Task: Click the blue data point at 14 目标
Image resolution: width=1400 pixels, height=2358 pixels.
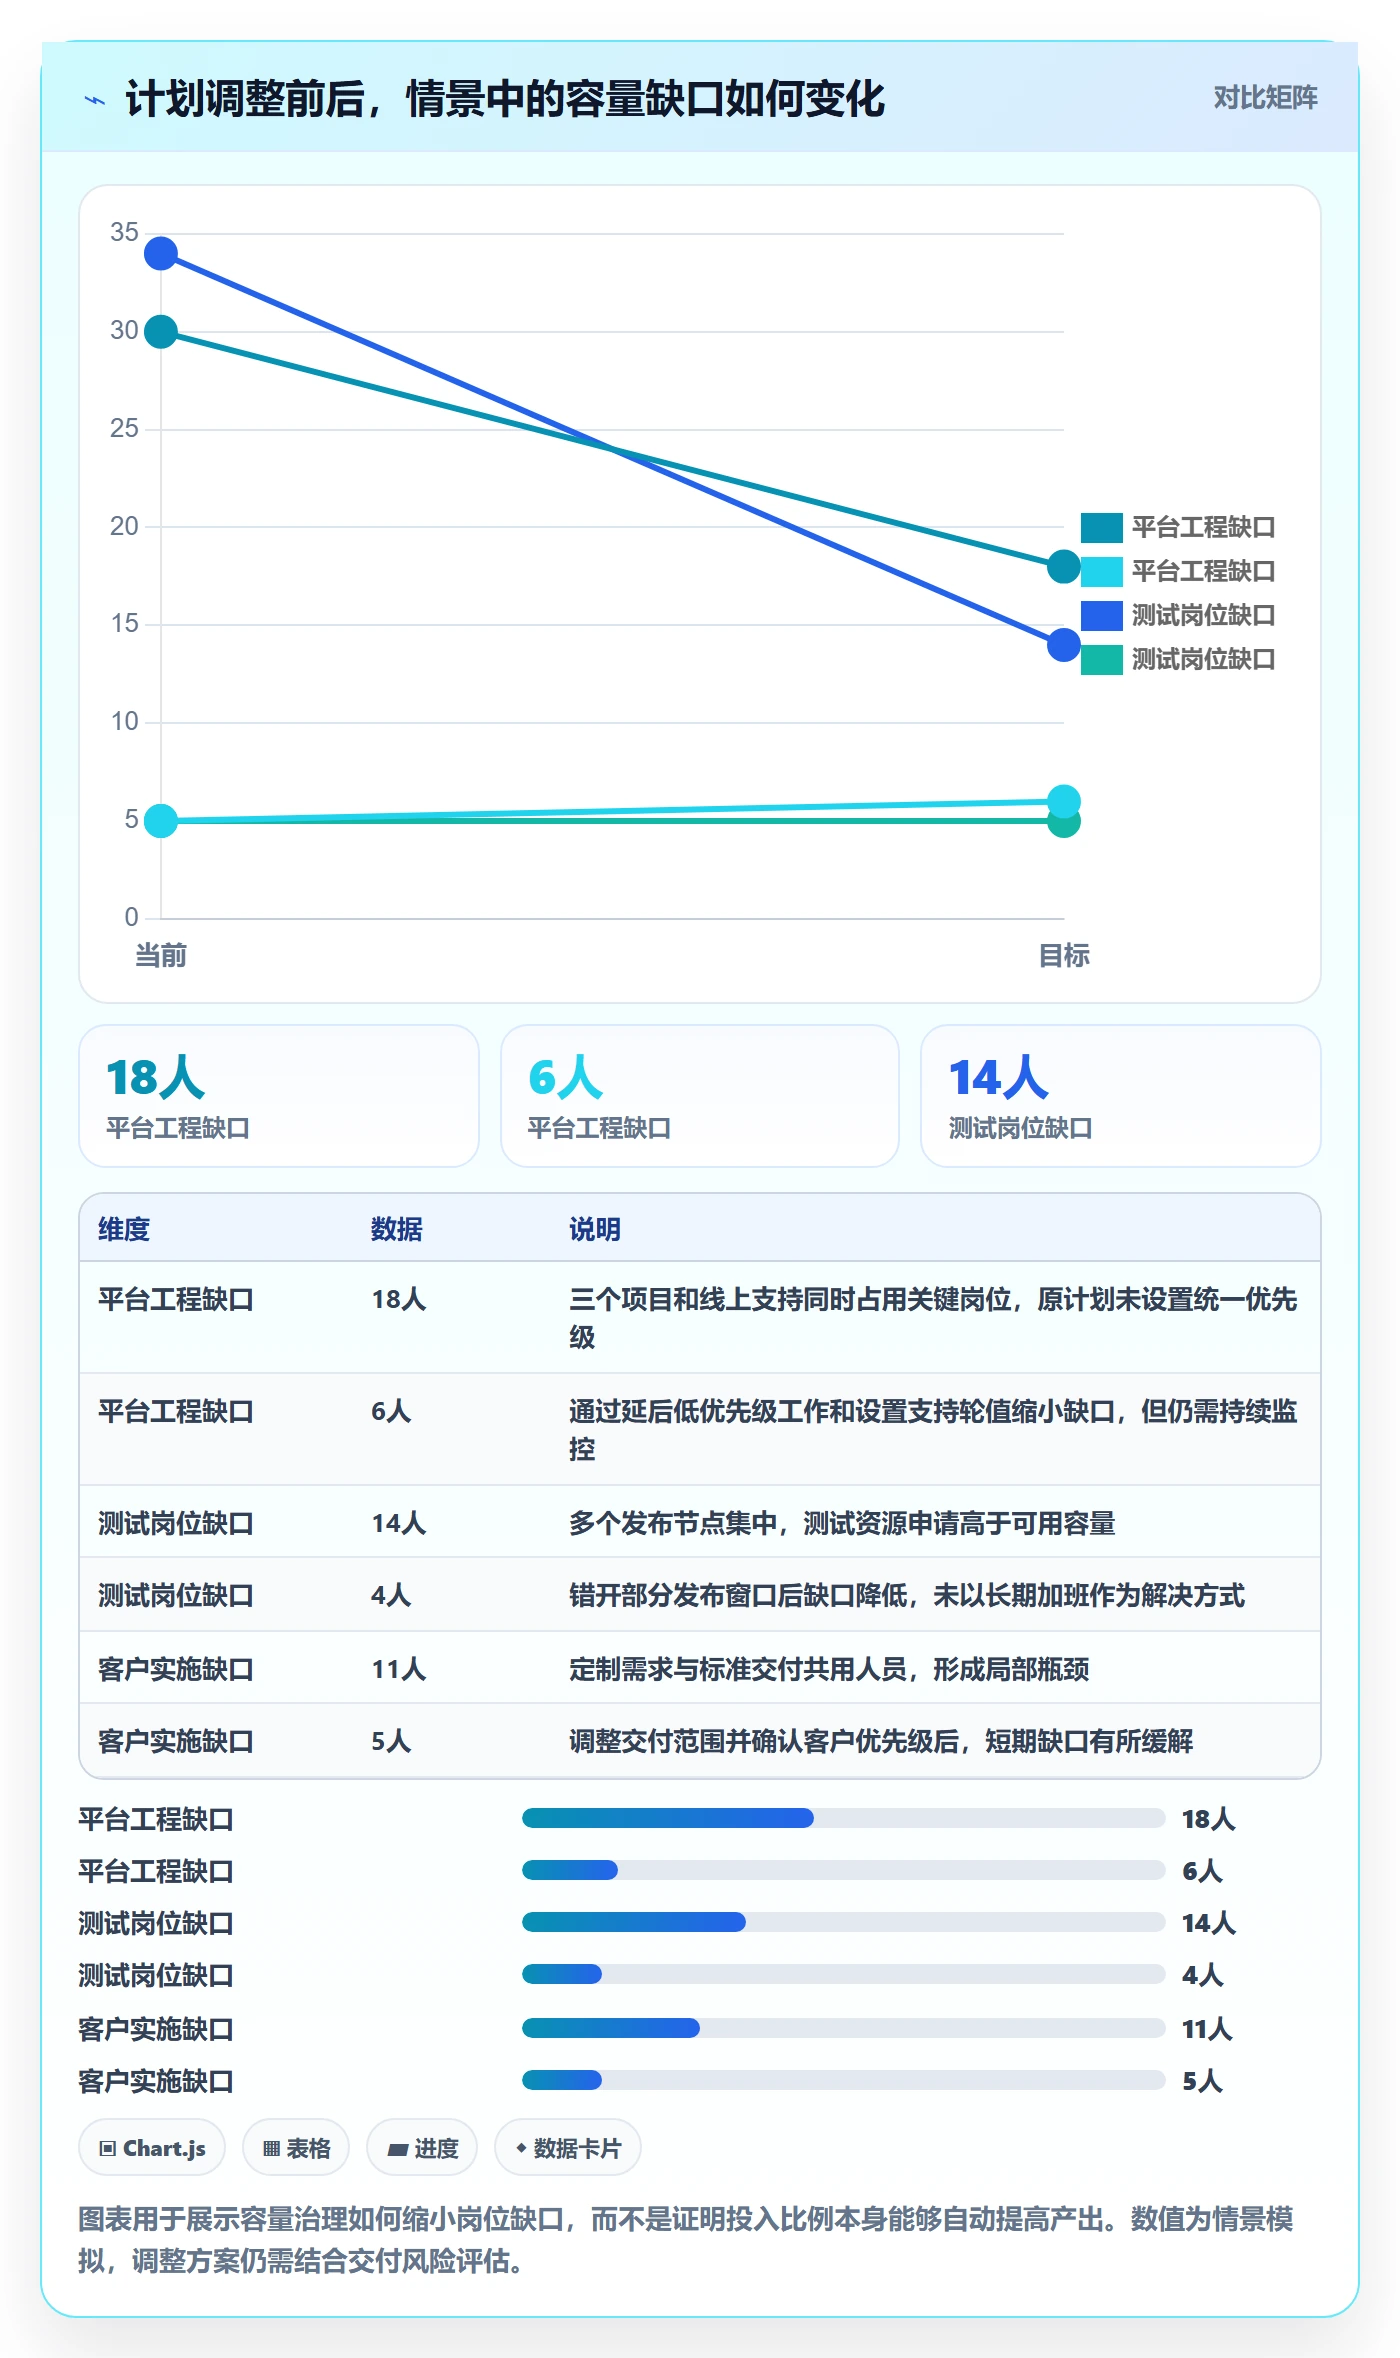Action: 1064,645
